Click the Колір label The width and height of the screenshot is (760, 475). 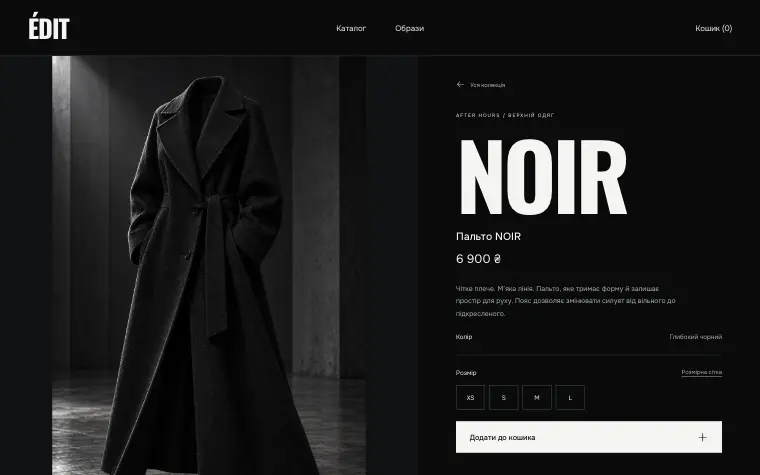464,337
